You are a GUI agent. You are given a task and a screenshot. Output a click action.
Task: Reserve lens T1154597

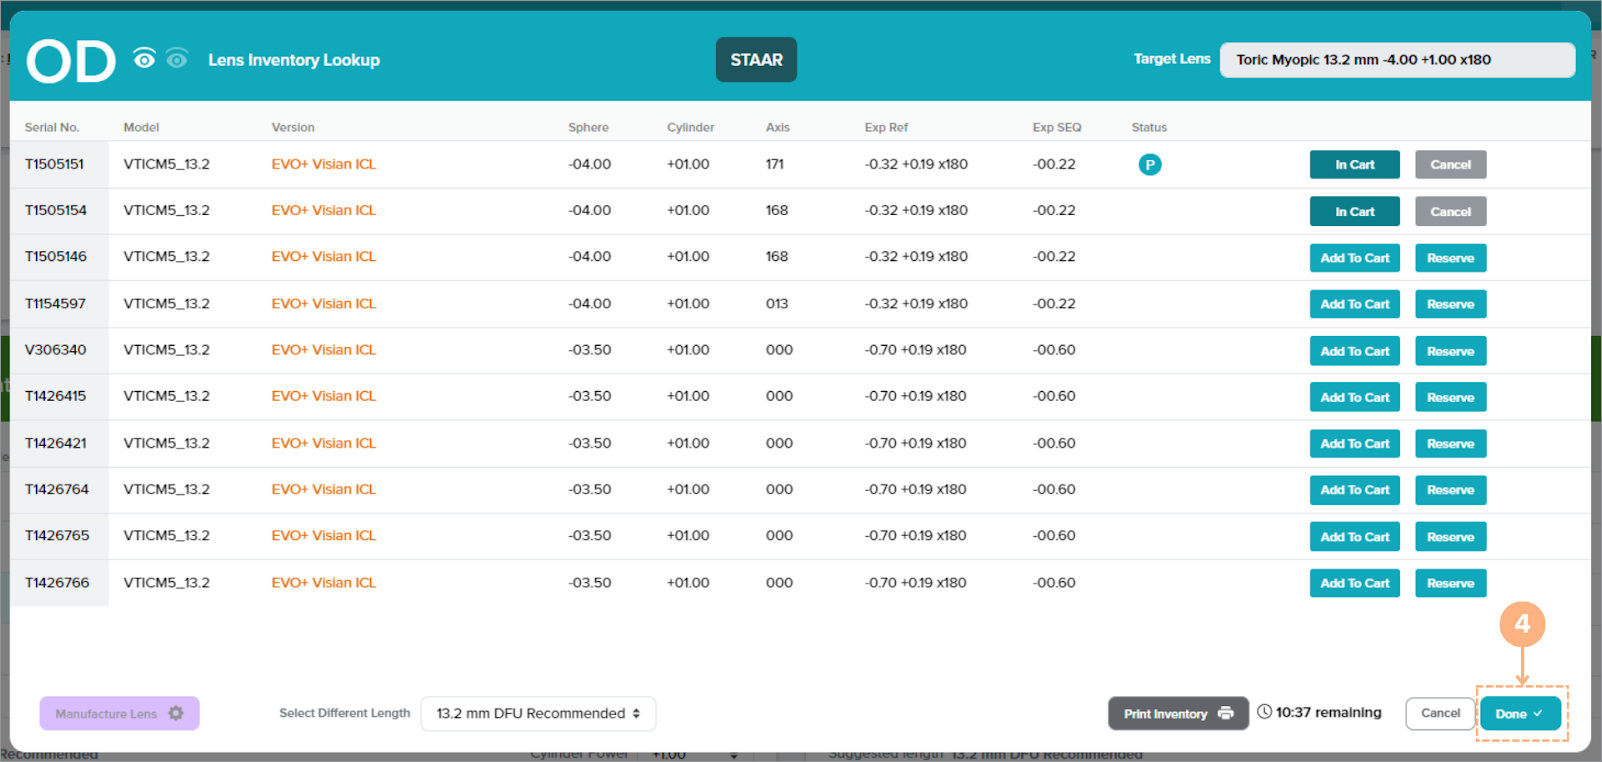[1450, 304]
